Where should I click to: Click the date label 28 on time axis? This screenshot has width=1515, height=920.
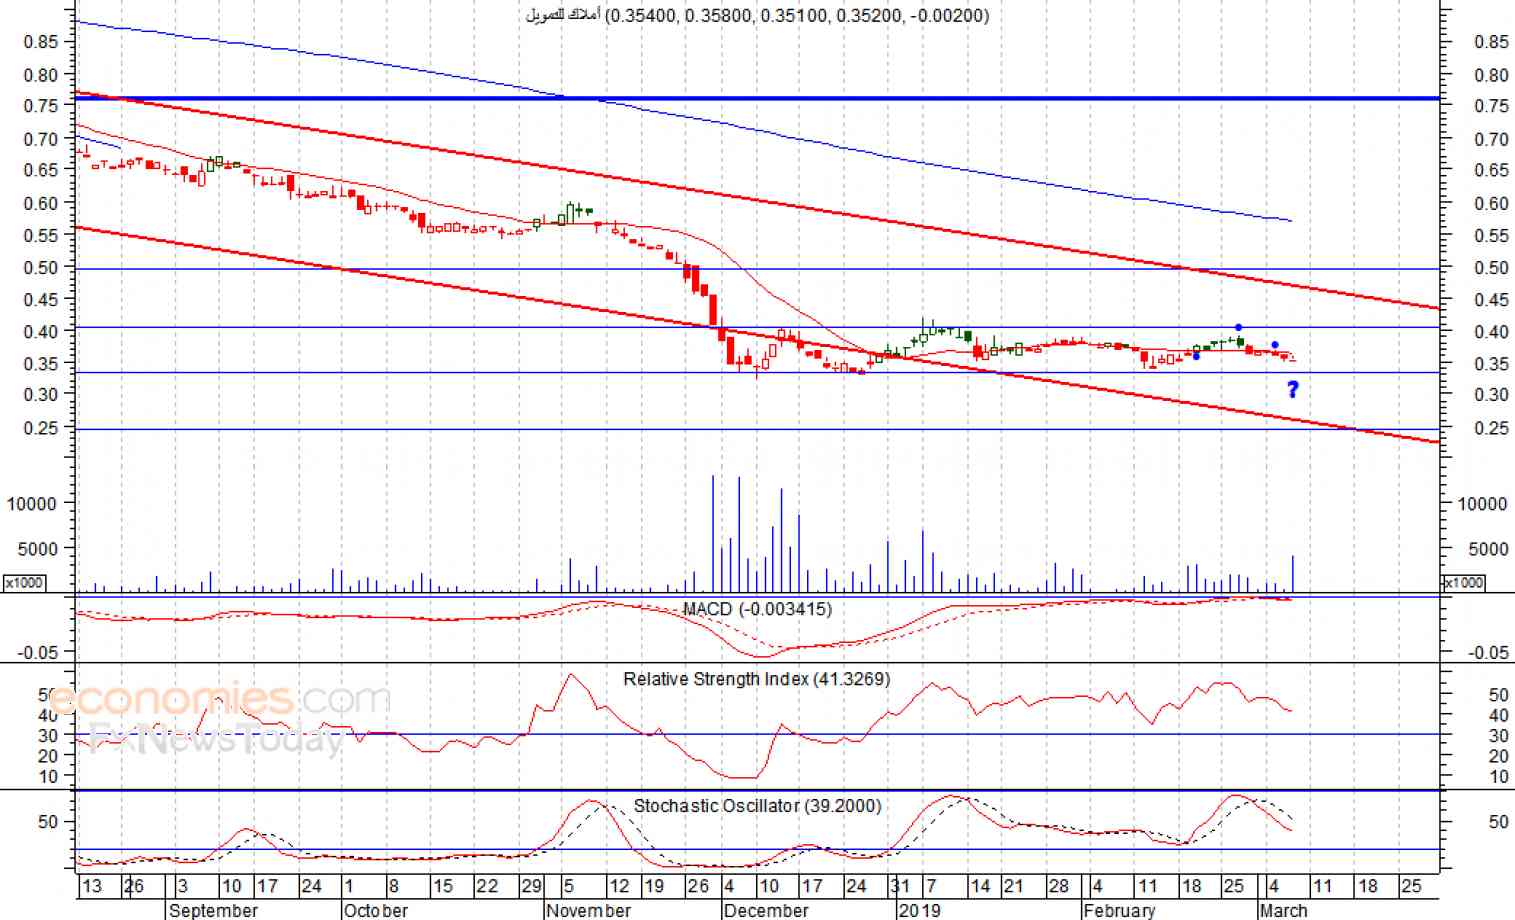[1058, 886]
